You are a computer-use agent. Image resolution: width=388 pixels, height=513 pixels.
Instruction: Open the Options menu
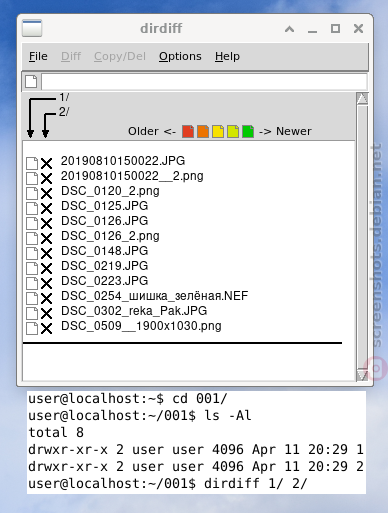(180, 56)
